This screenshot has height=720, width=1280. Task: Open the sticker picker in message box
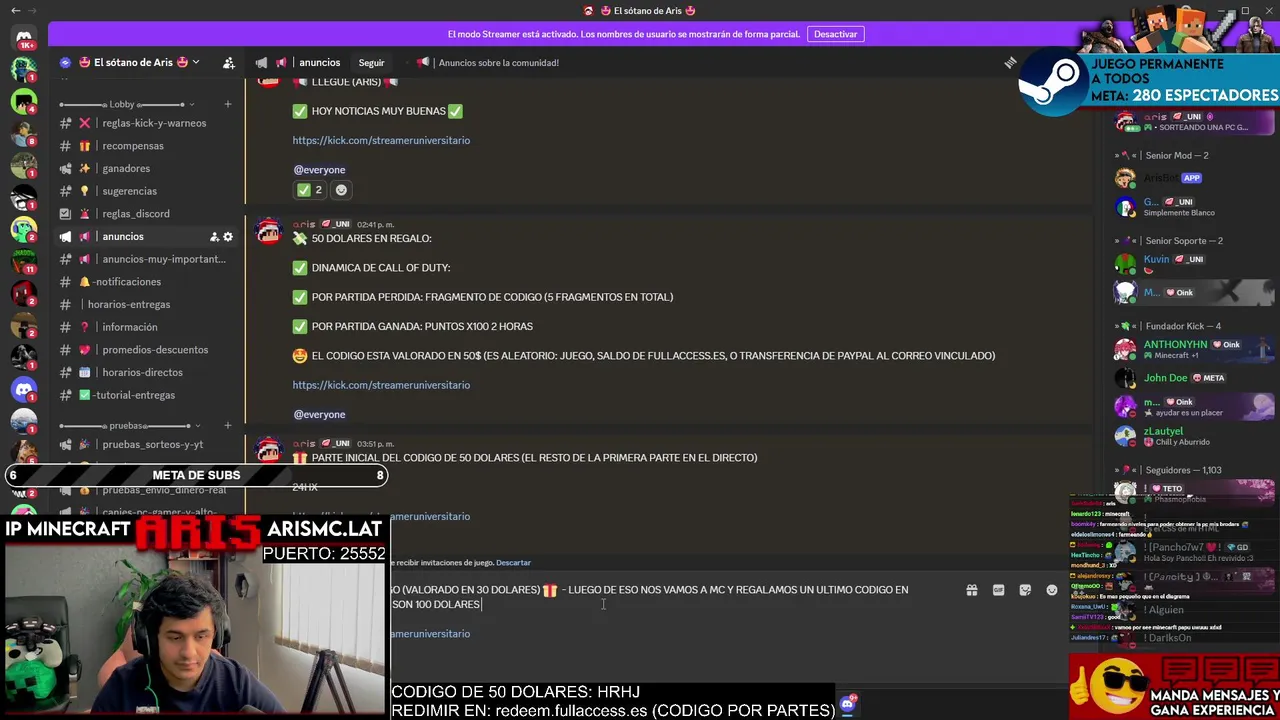pyautogui.click(x=1025, y=590)
